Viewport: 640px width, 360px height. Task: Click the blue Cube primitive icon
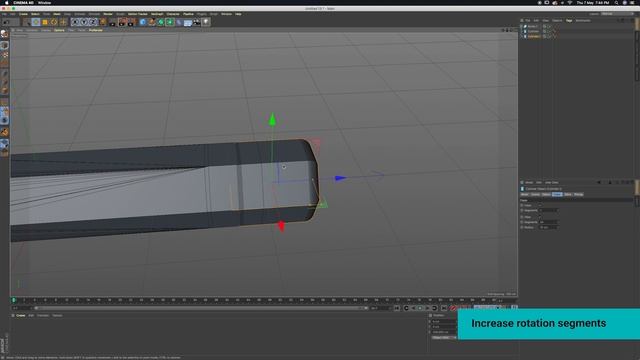[x=143, y=22]
